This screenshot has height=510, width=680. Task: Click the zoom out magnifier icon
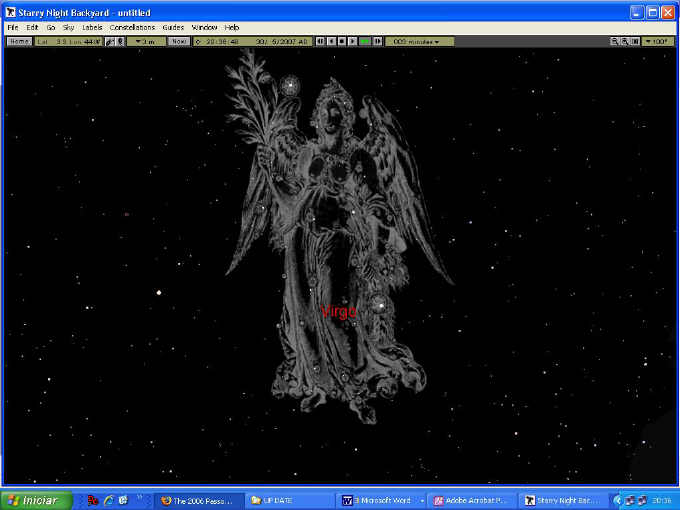[615, 42]
